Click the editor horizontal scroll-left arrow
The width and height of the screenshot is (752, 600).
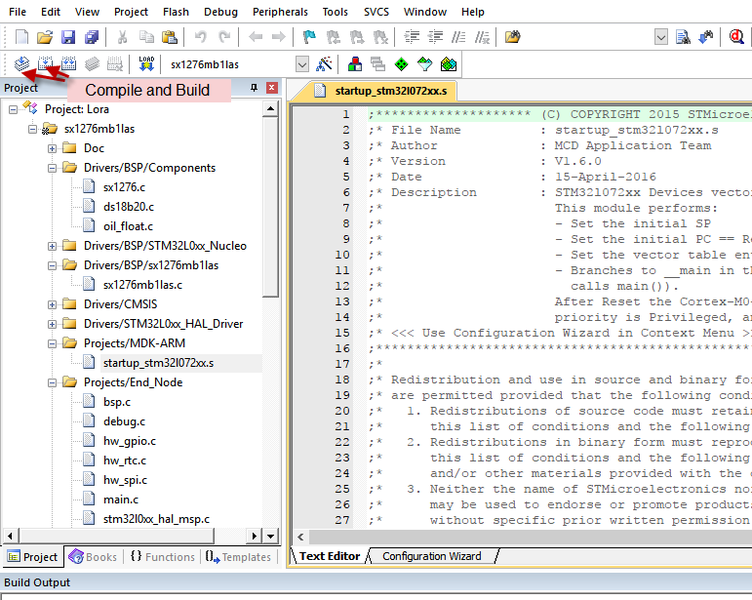(301, 537)
